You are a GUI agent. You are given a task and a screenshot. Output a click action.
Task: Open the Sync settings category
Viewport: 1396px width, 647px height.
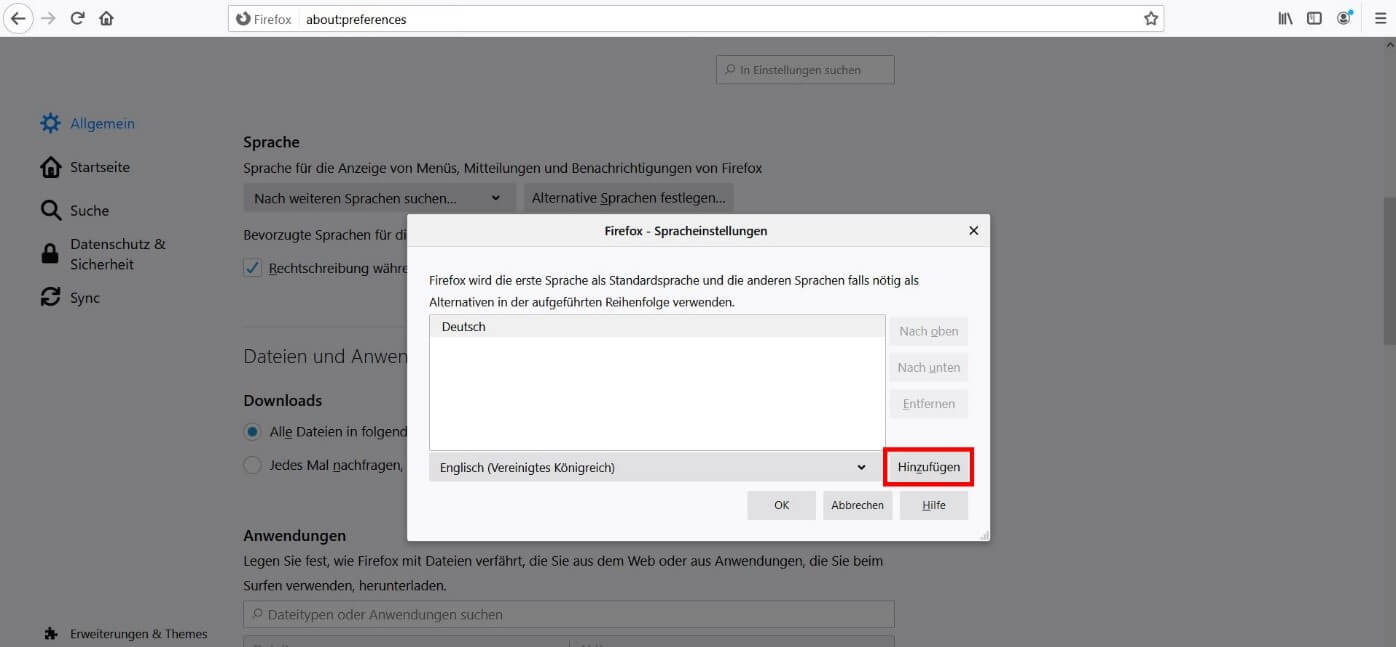pyautogui.click(x=85, y=298)
